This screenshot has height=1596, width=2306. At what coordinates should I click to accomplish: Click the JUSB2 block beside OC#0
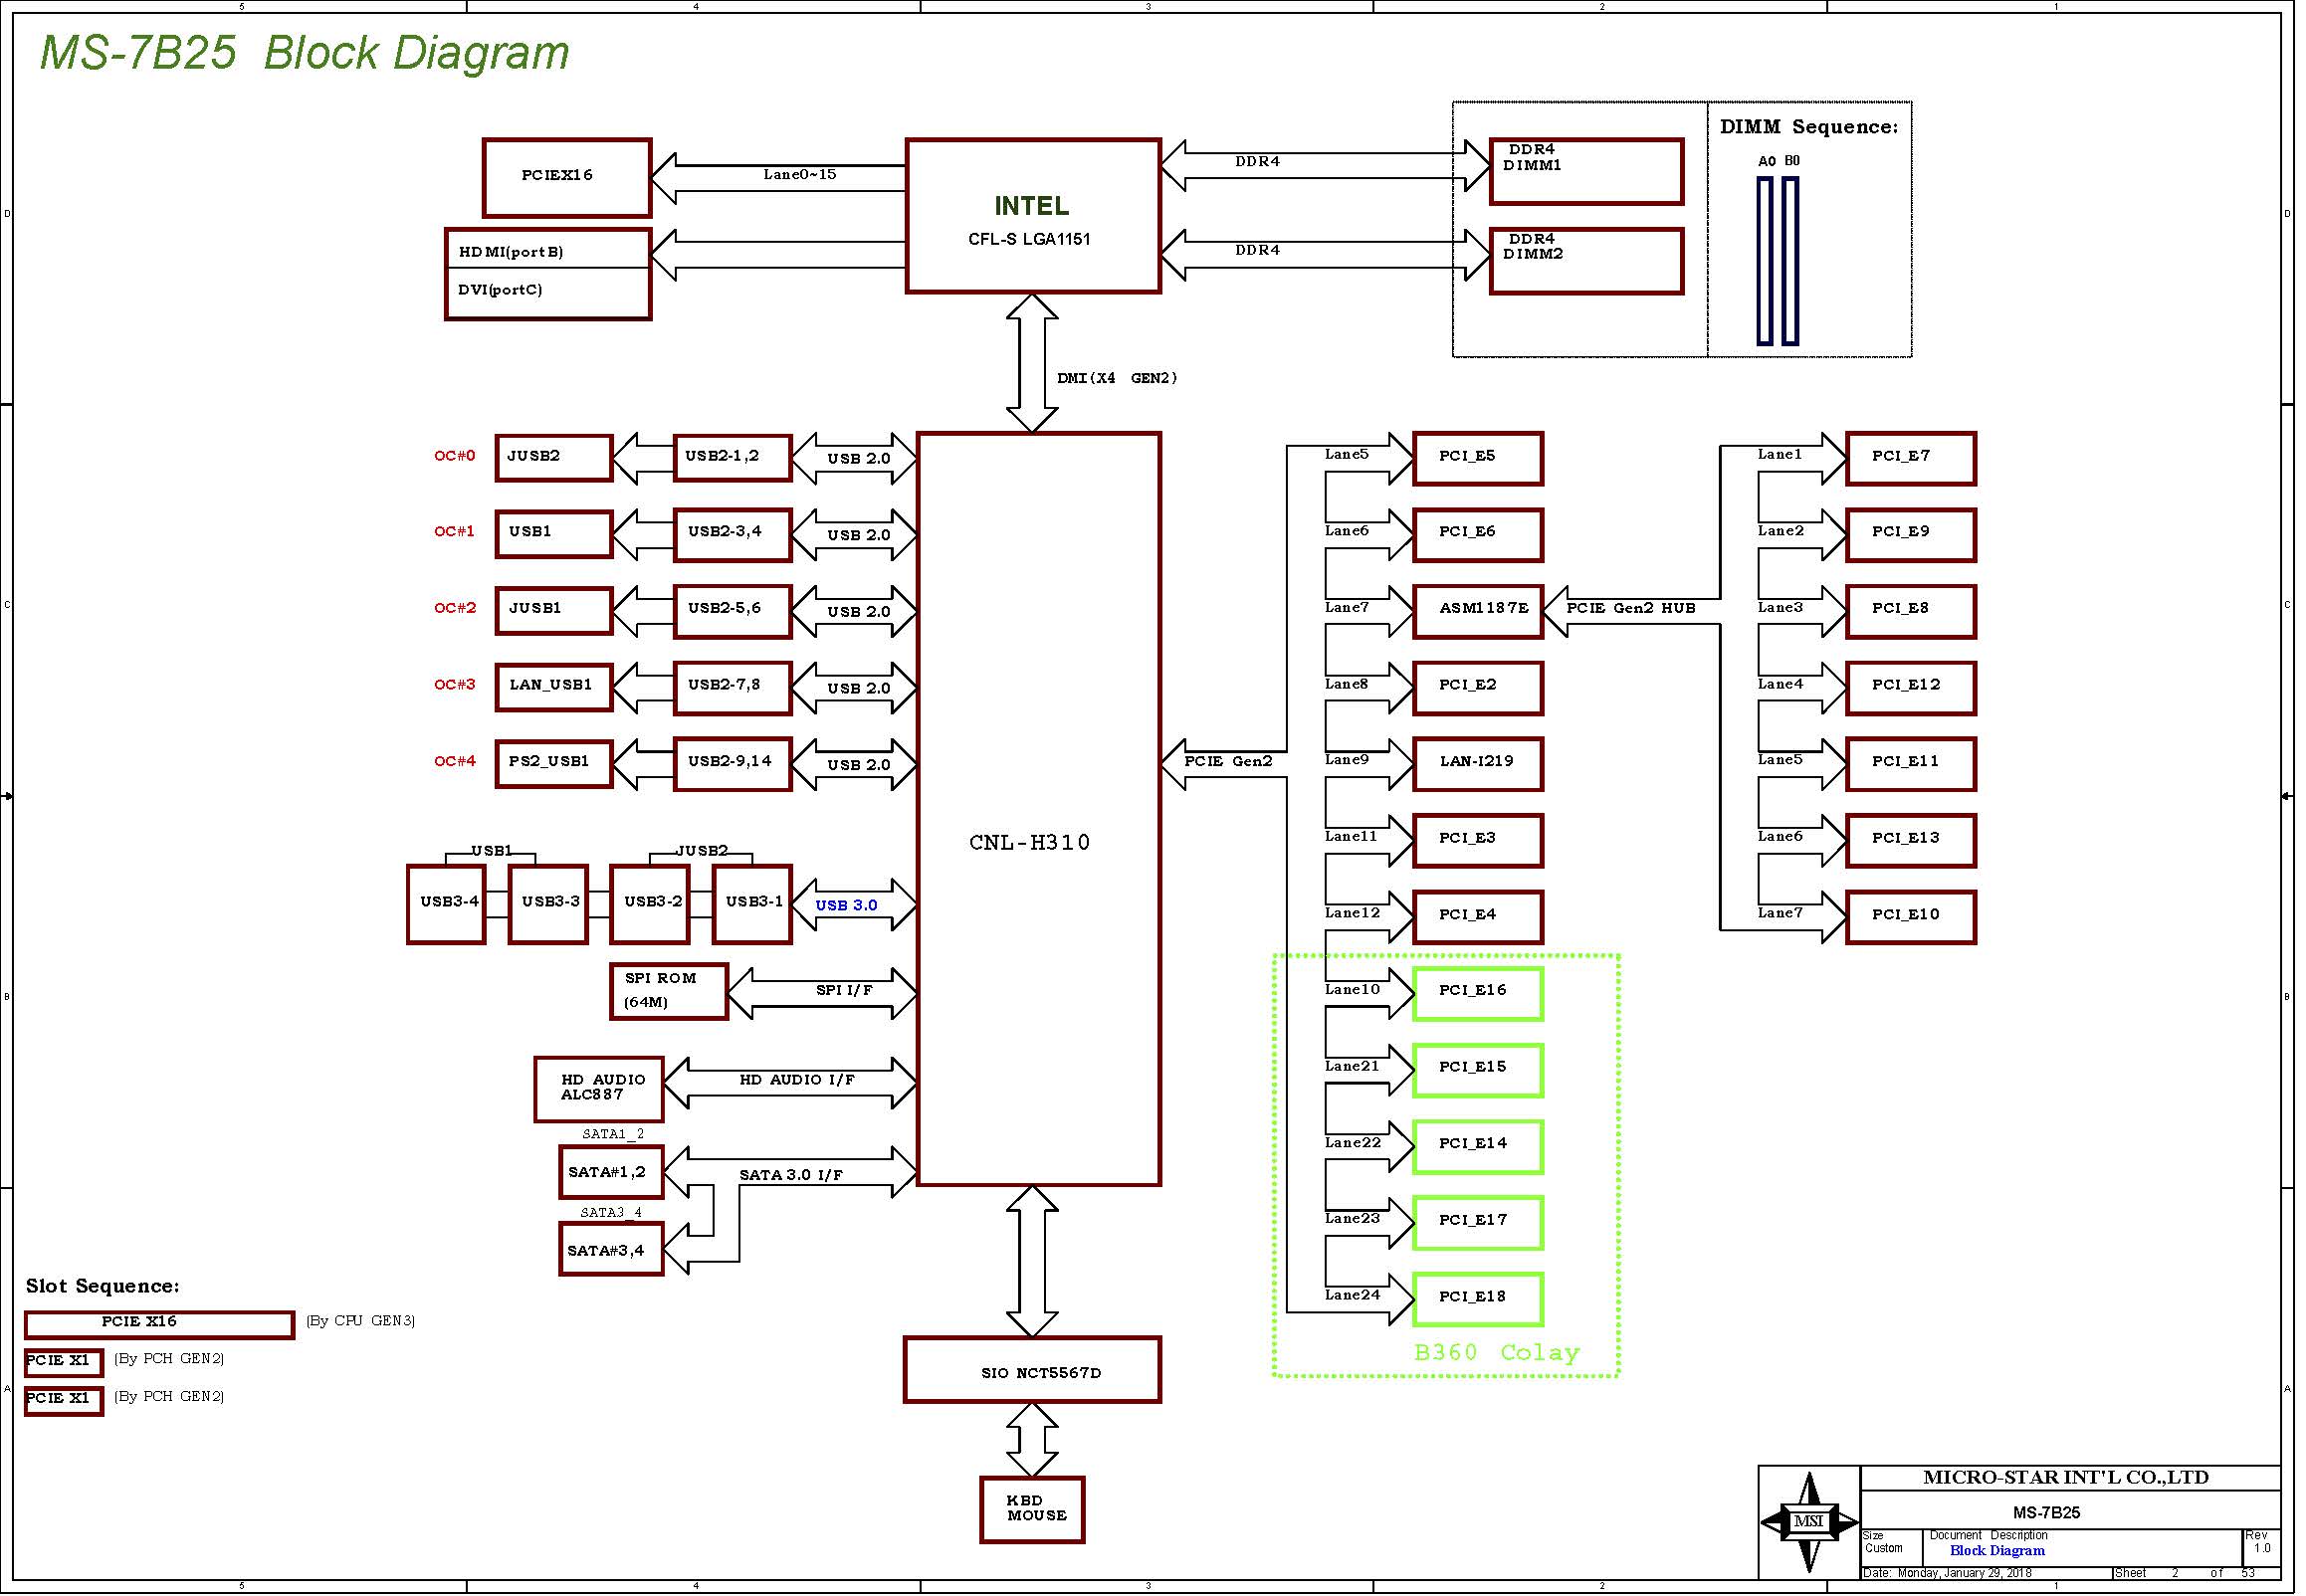(553, 458)
